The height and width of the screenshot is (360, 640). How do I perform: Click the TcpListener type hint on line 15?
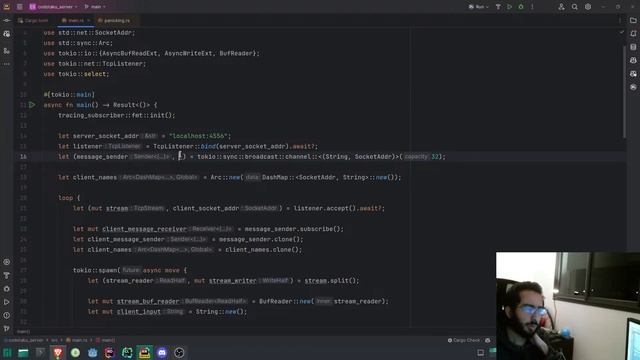point(123,147)
